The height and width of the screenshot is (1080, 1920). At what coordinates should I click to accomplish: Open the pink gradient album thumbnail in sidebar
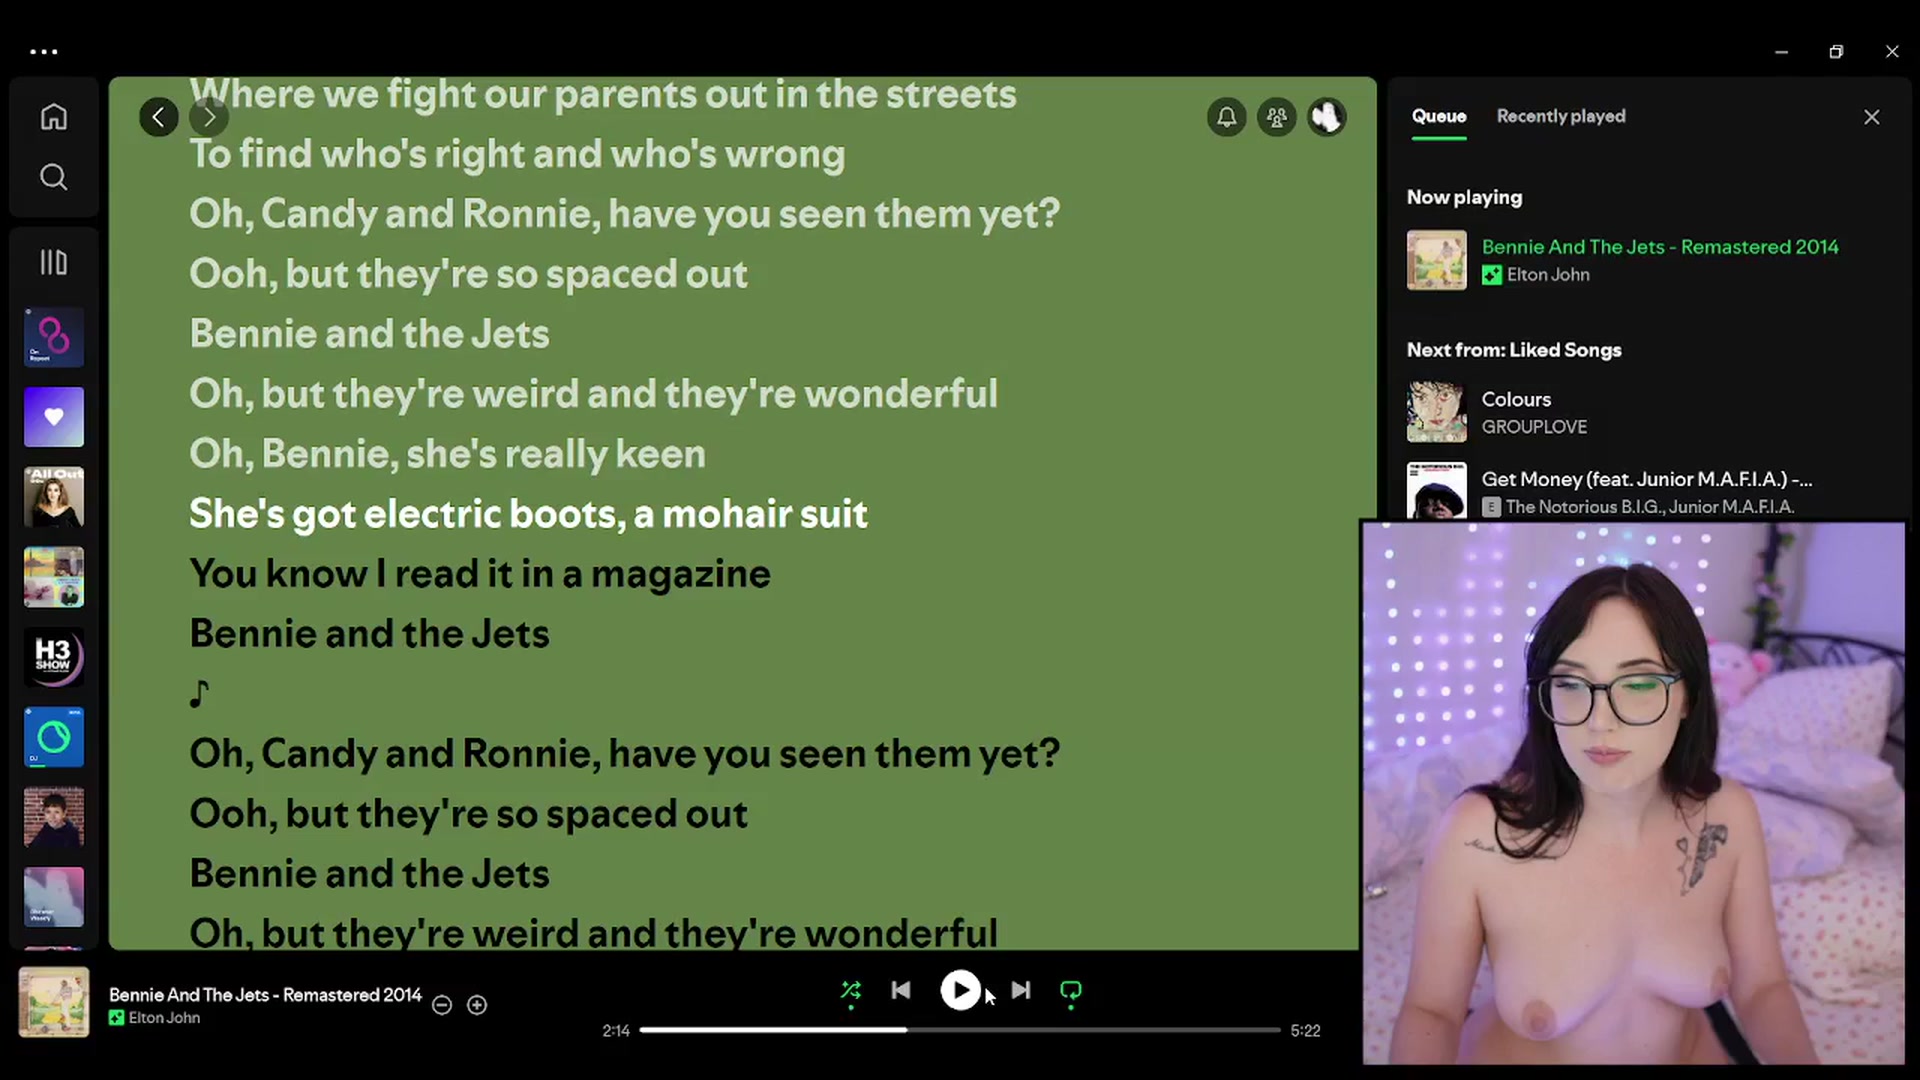tap(54, 897)
